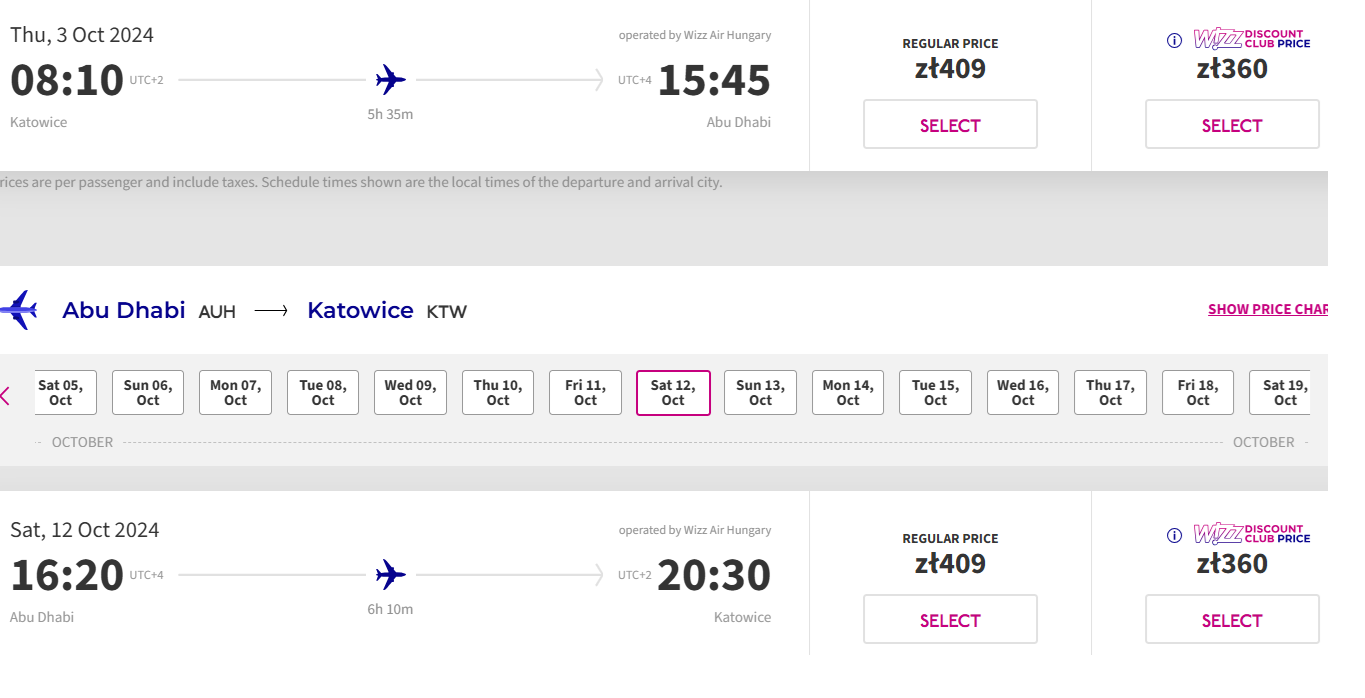This screenshot has height=698, width=1365.
Task: Choose Wed 16 Oct return date
Action: pos(1023,393)
